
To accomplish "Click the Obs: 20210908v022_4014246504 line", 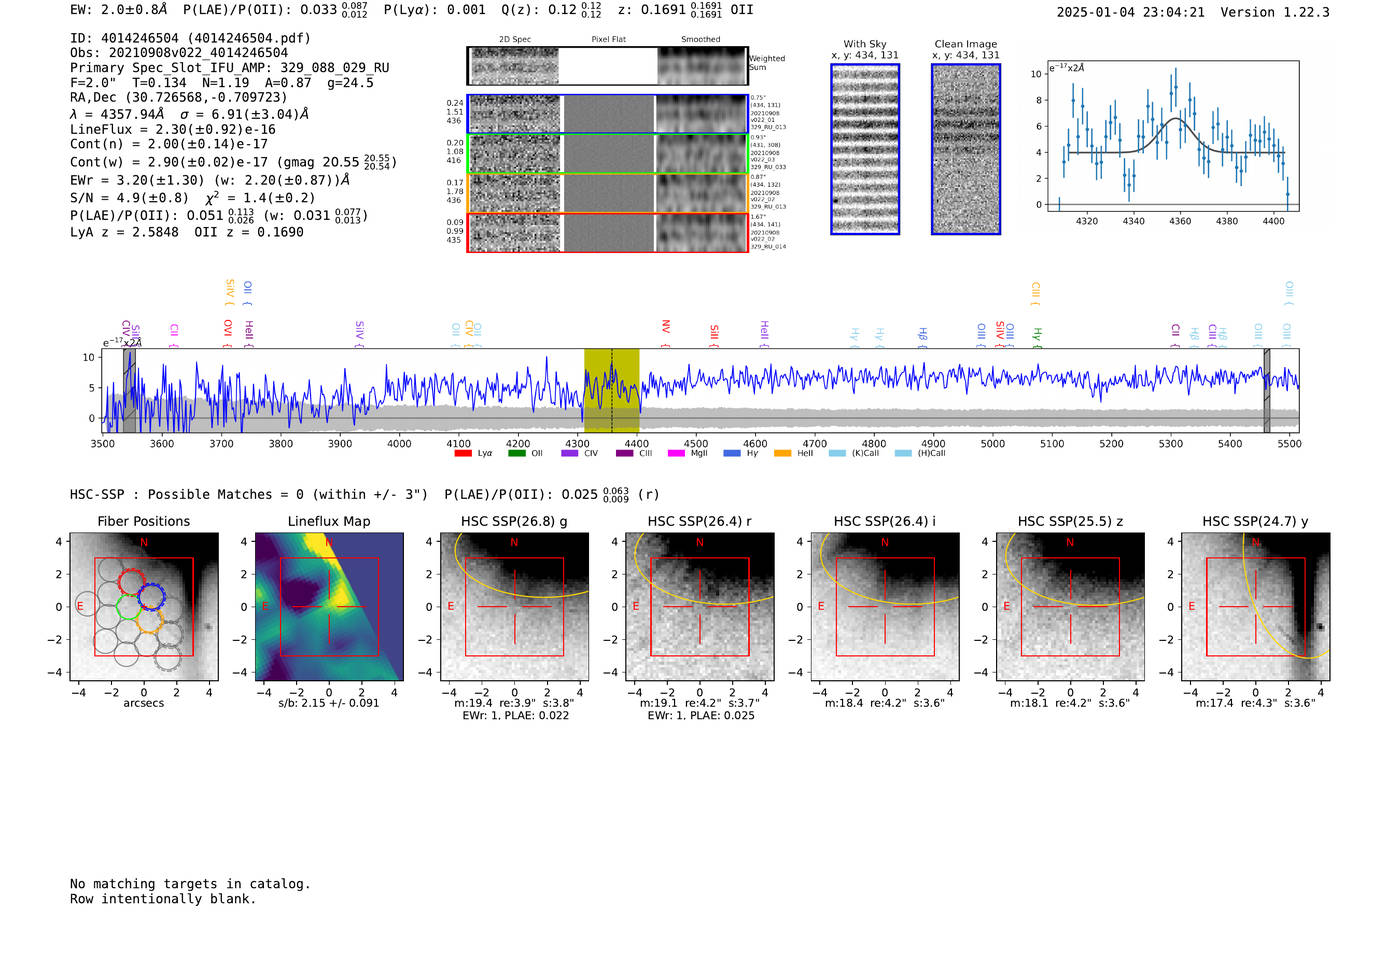I will coord(179,53).
